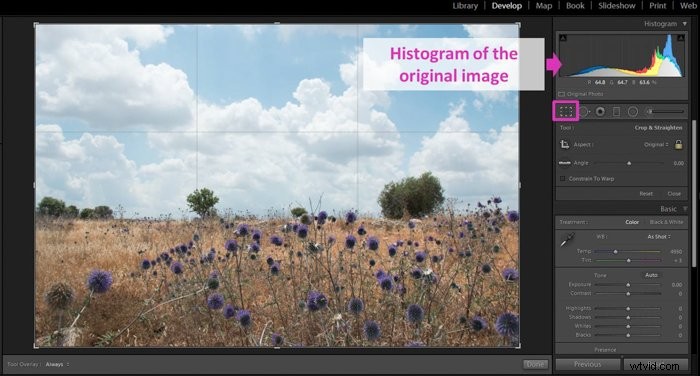Click the Tint slider handle
Screen dimensions: 700x376
click(629, 260)
